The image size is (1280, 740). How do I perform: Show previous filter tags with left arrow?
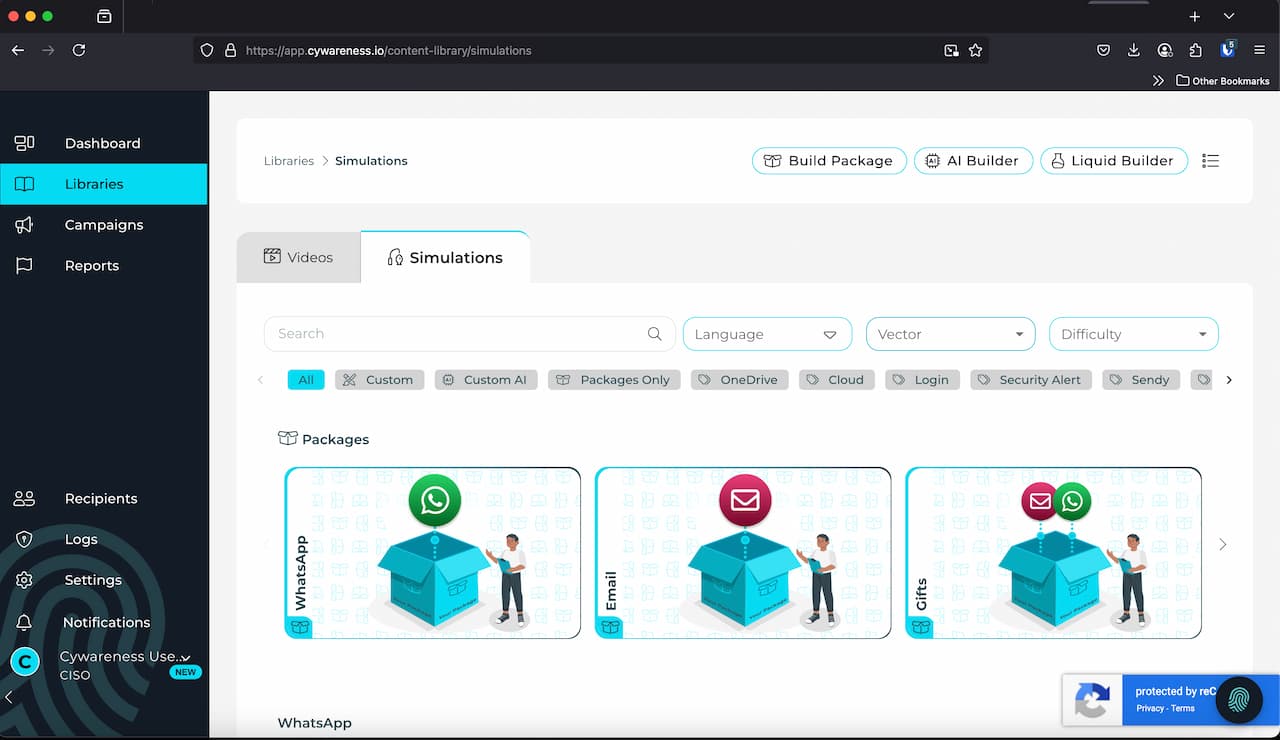pyautogui.click(x=261, y=380)
